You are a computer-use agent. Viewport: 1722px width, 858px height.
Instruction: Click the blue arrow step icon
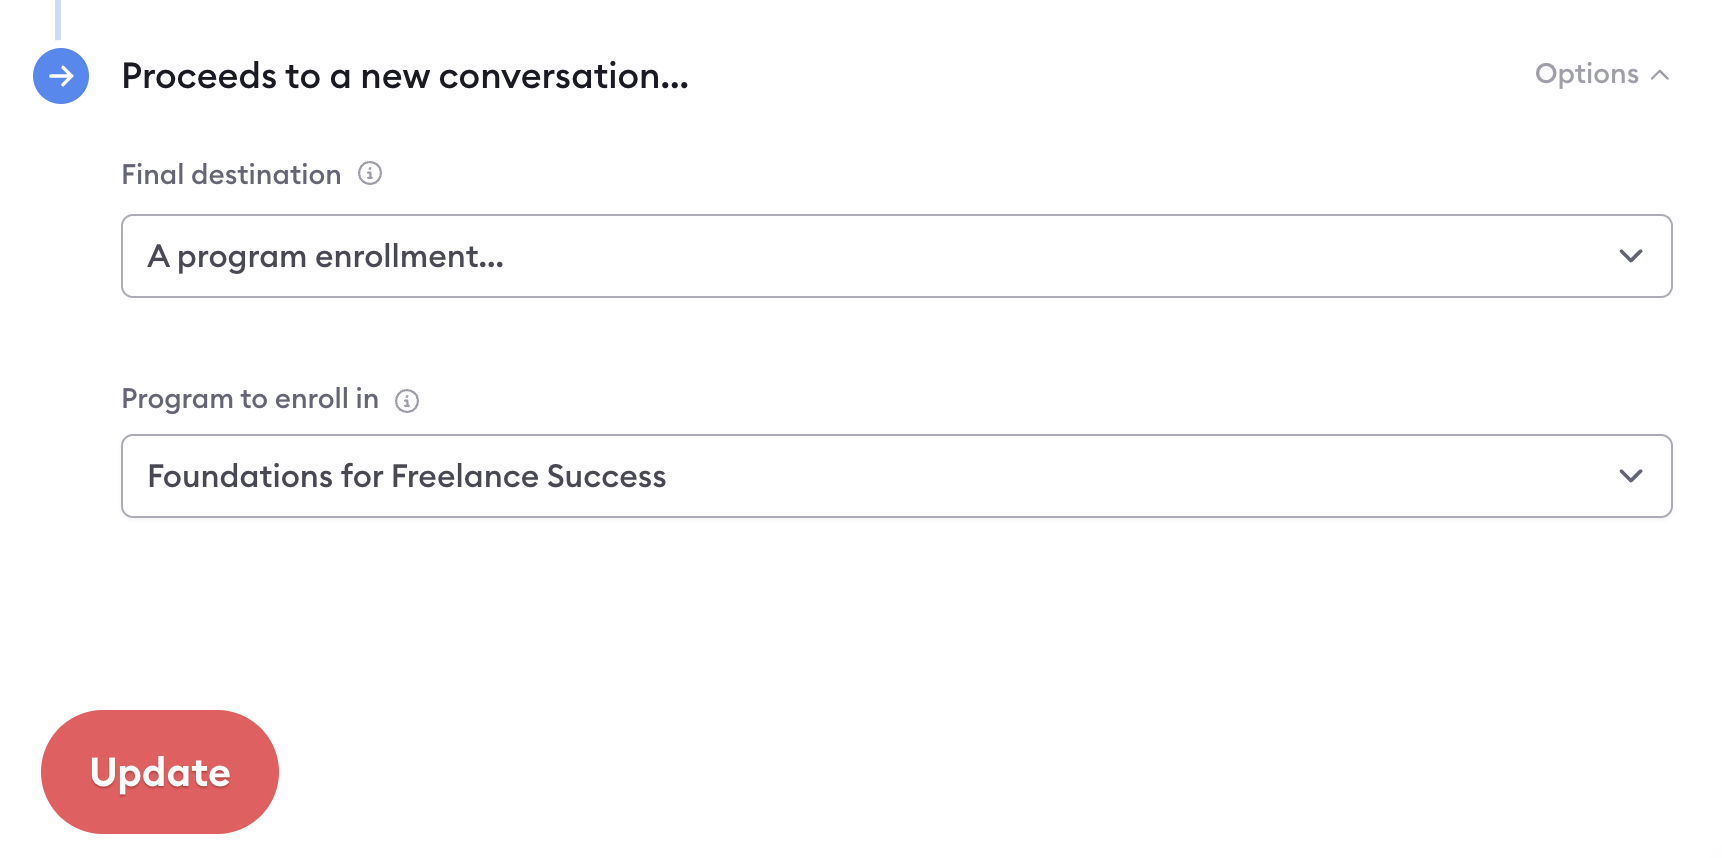[61, 76]
